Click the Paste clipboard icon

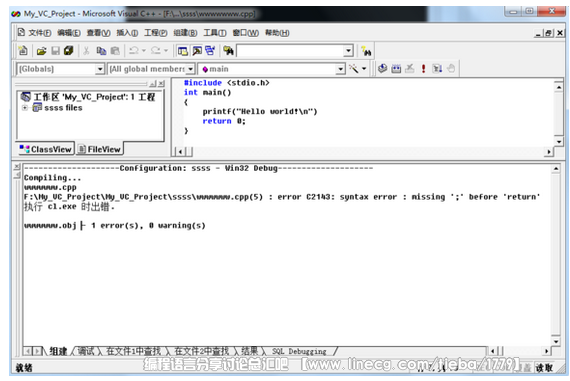tap(115, 51)
